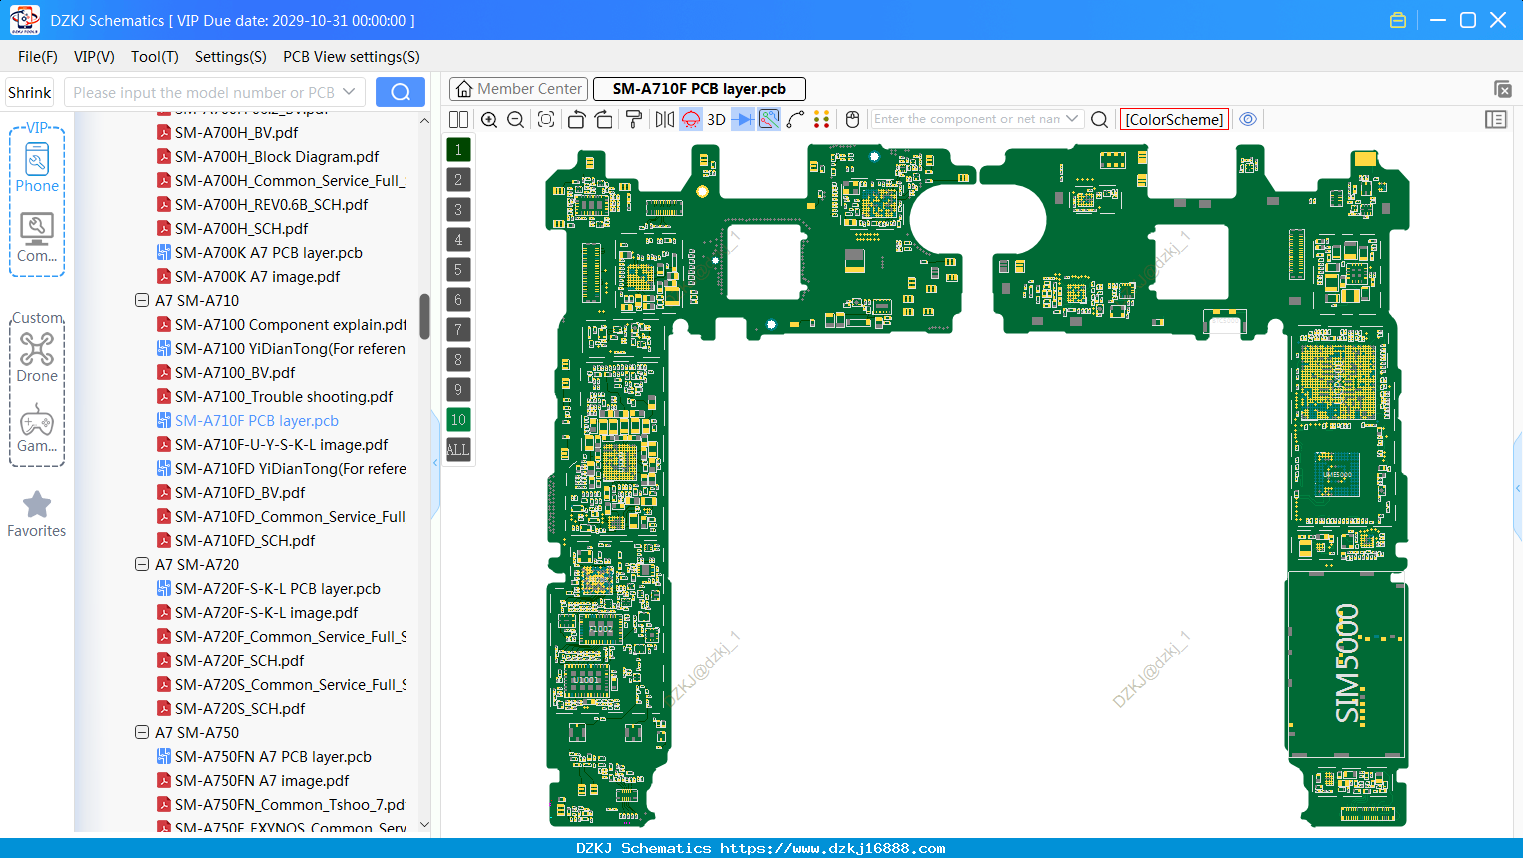This screenshot has width=1523, height=858.
Task: Select PCB layer 5
Action: pyautogui.click(x=458, y=270)
